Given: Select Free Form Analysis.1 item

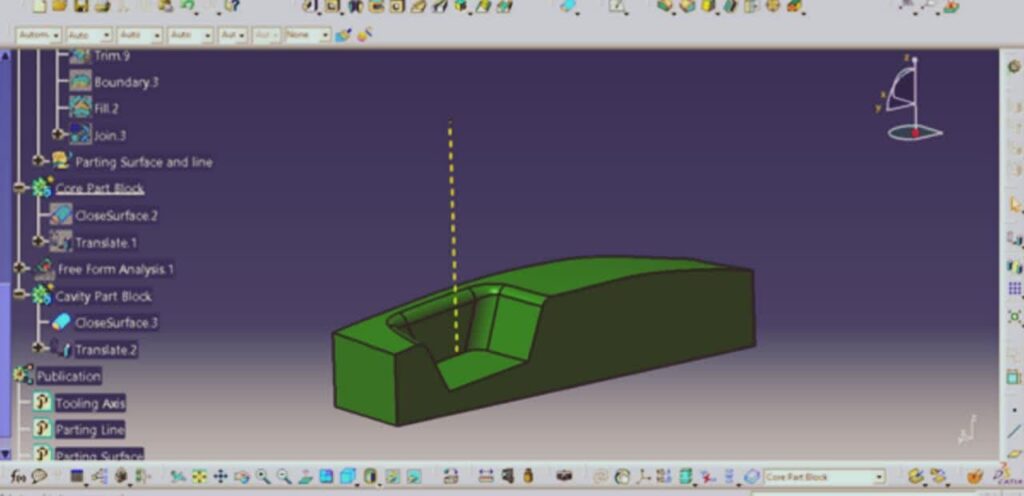Looking at the screenshot, I should pyautogui.click(x=115, y=269).
